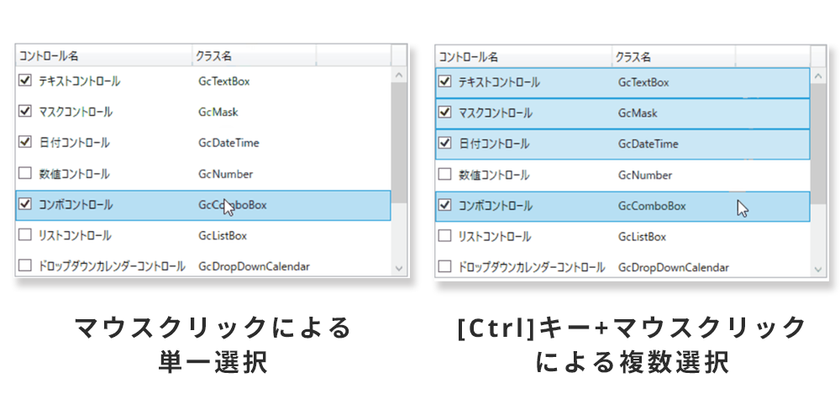Select GcComboBox cell in left list

pyautogui.click(x=232, y=205)
